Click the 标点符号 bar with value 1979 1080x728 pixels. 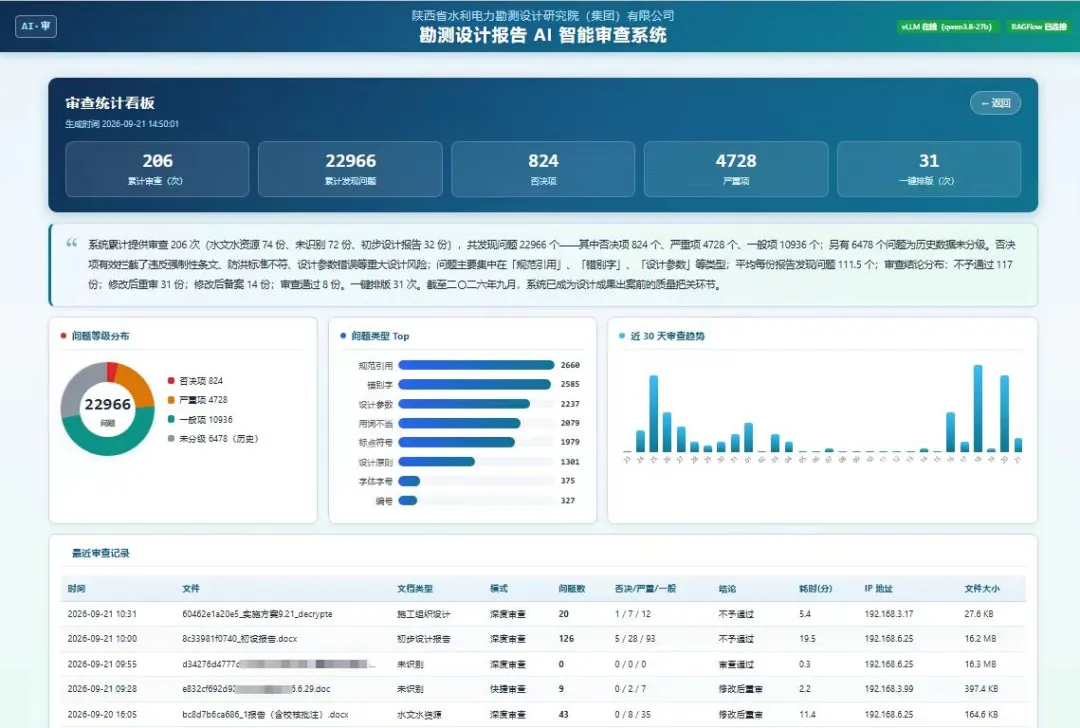pos(456,442)
